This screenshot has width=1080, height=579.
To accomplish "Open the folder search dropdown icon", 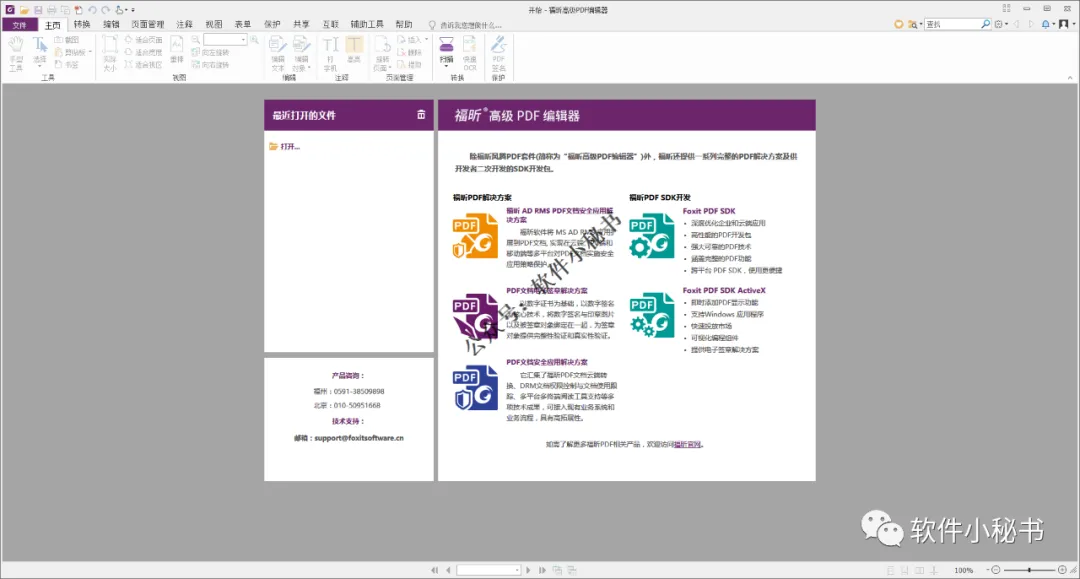I will (914, 24).
